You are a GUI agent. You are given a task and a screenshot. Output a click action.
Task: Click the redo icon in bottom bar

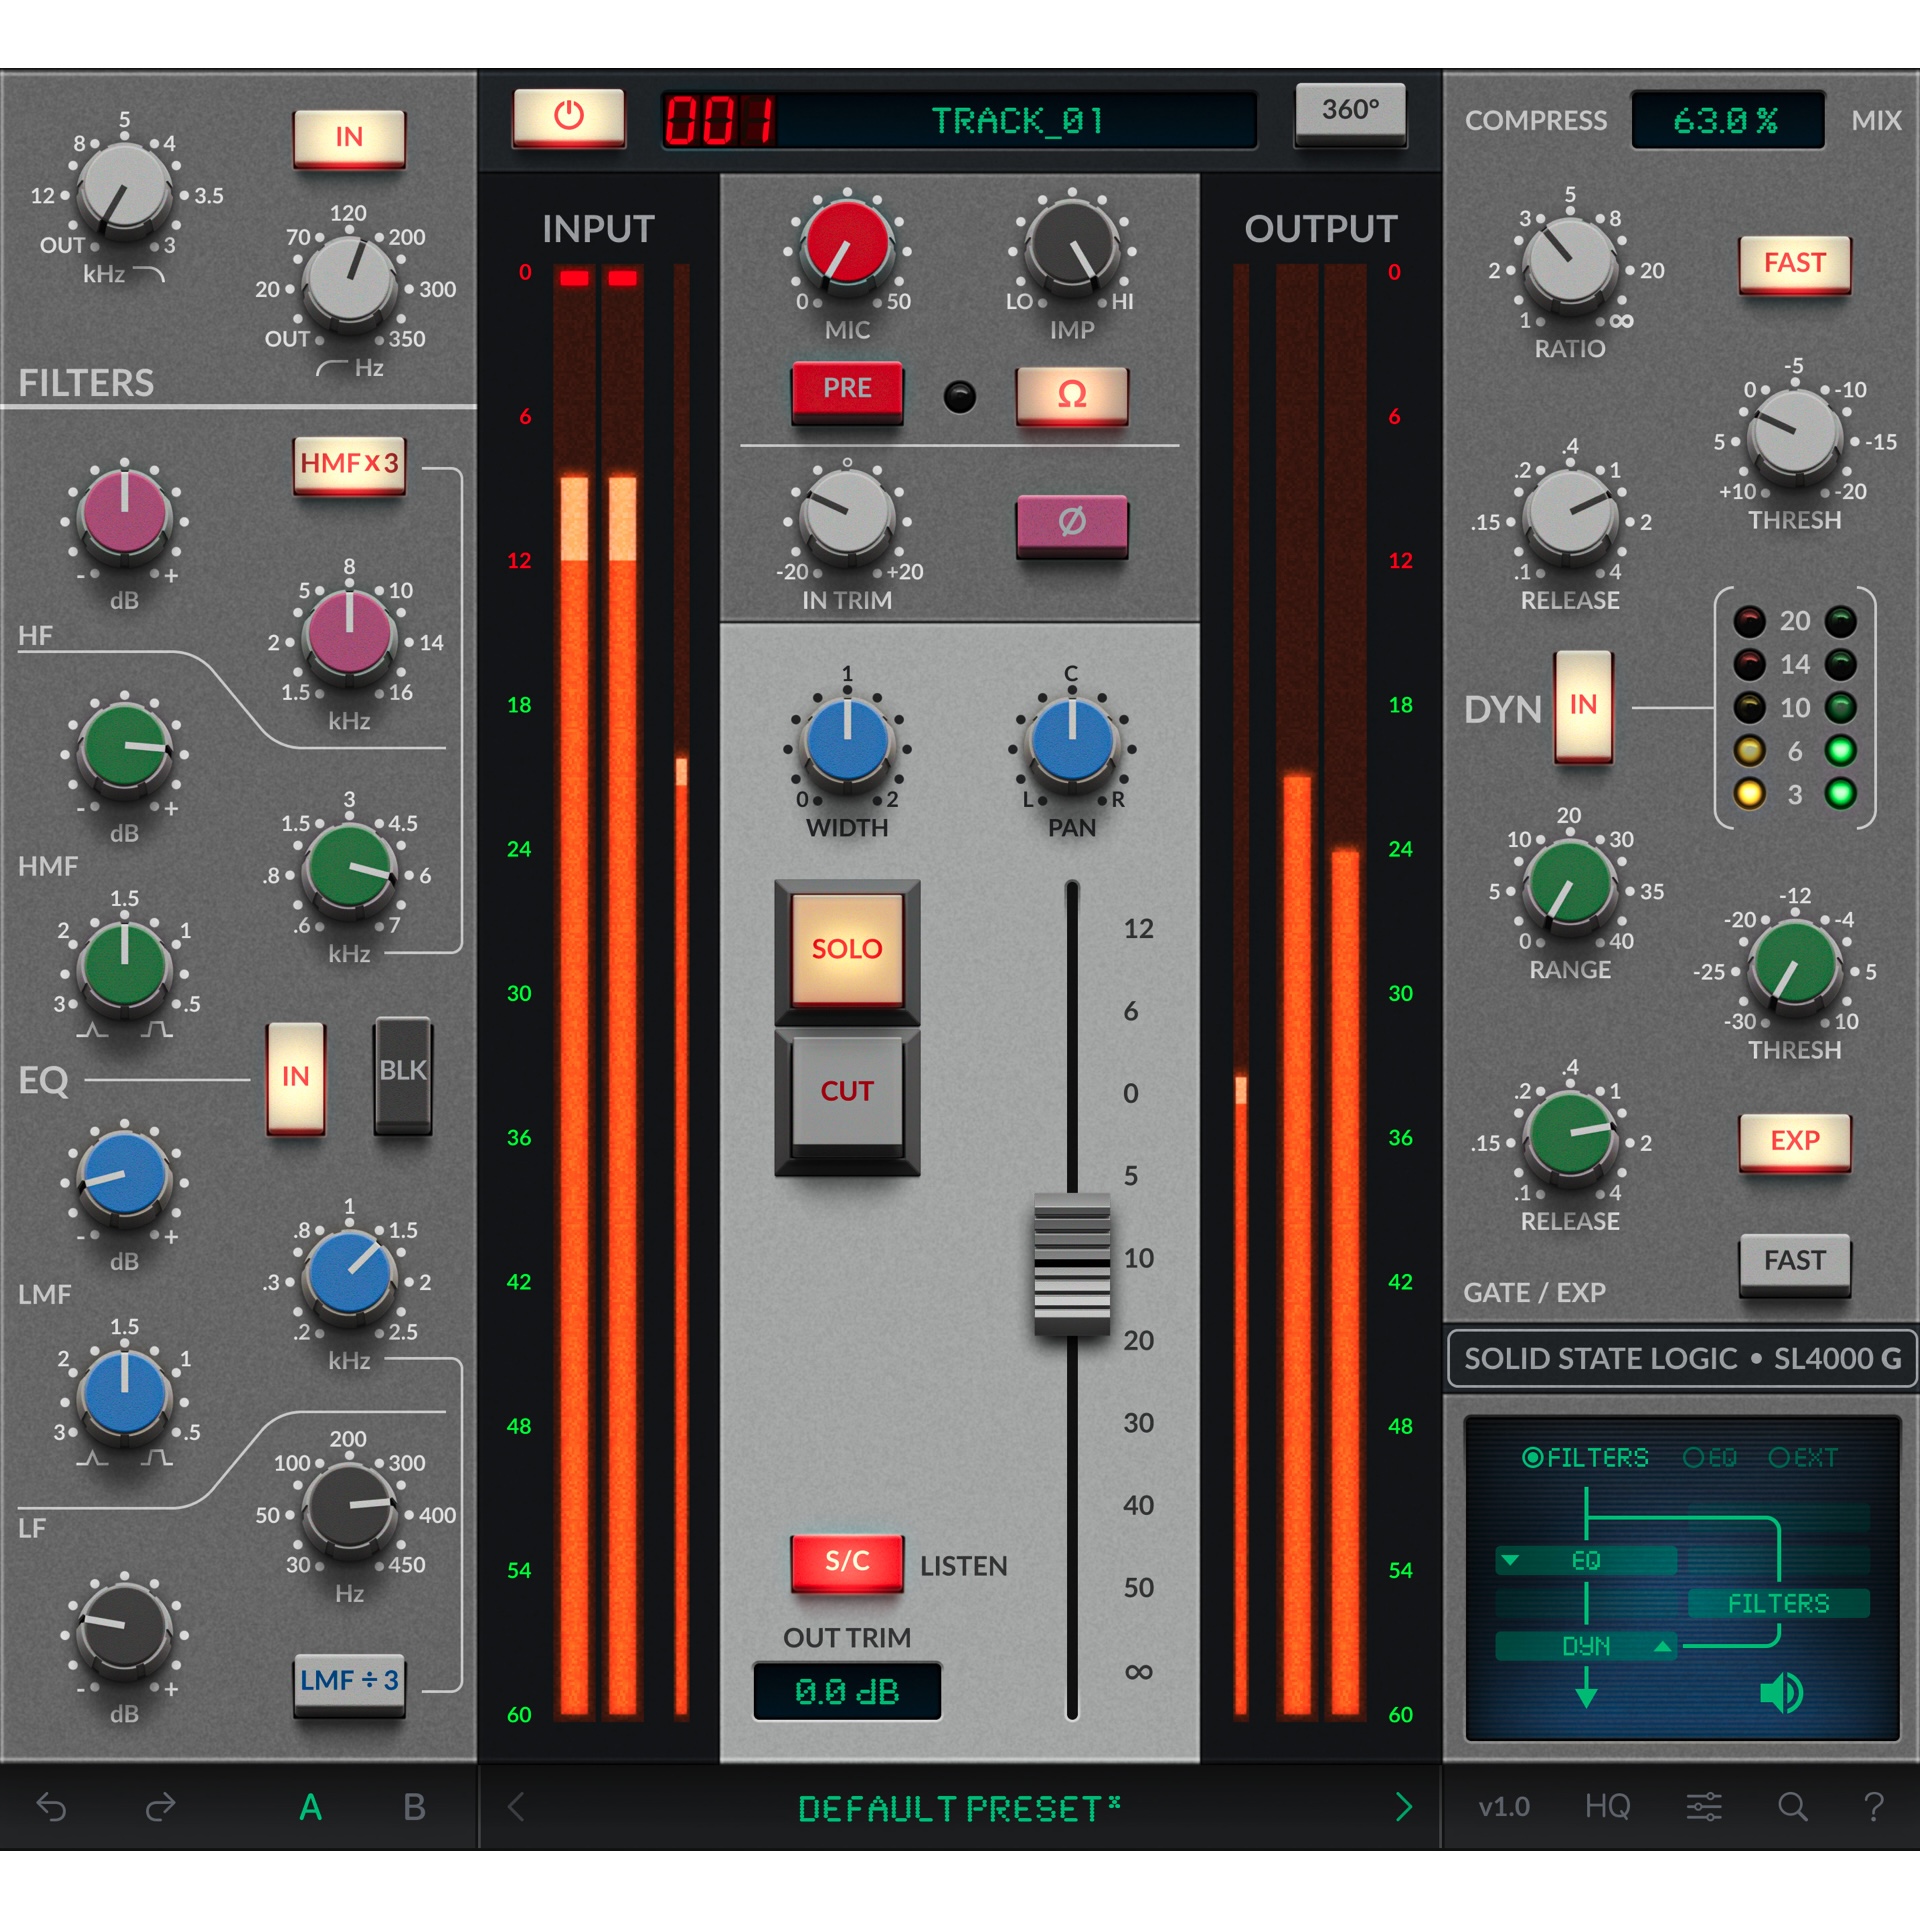pyautogui.click(x=160, y=1808)
